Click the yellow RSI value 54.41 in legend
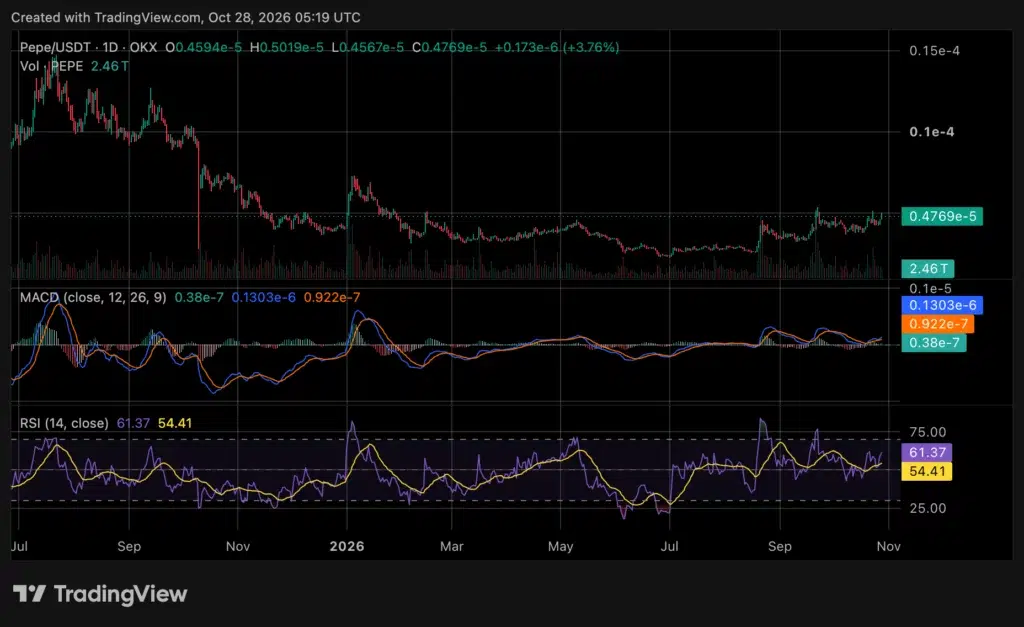This screenshot has height=627, width=1024. [x=175, y=423]
